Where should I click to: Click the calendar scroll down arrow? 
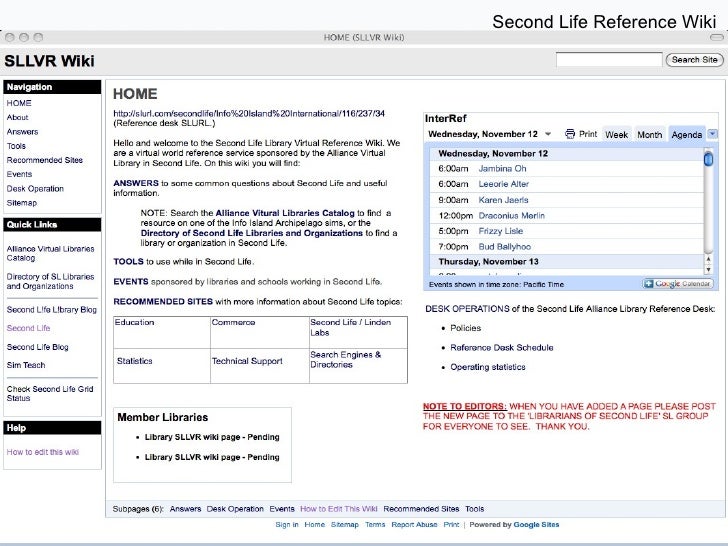708,269
